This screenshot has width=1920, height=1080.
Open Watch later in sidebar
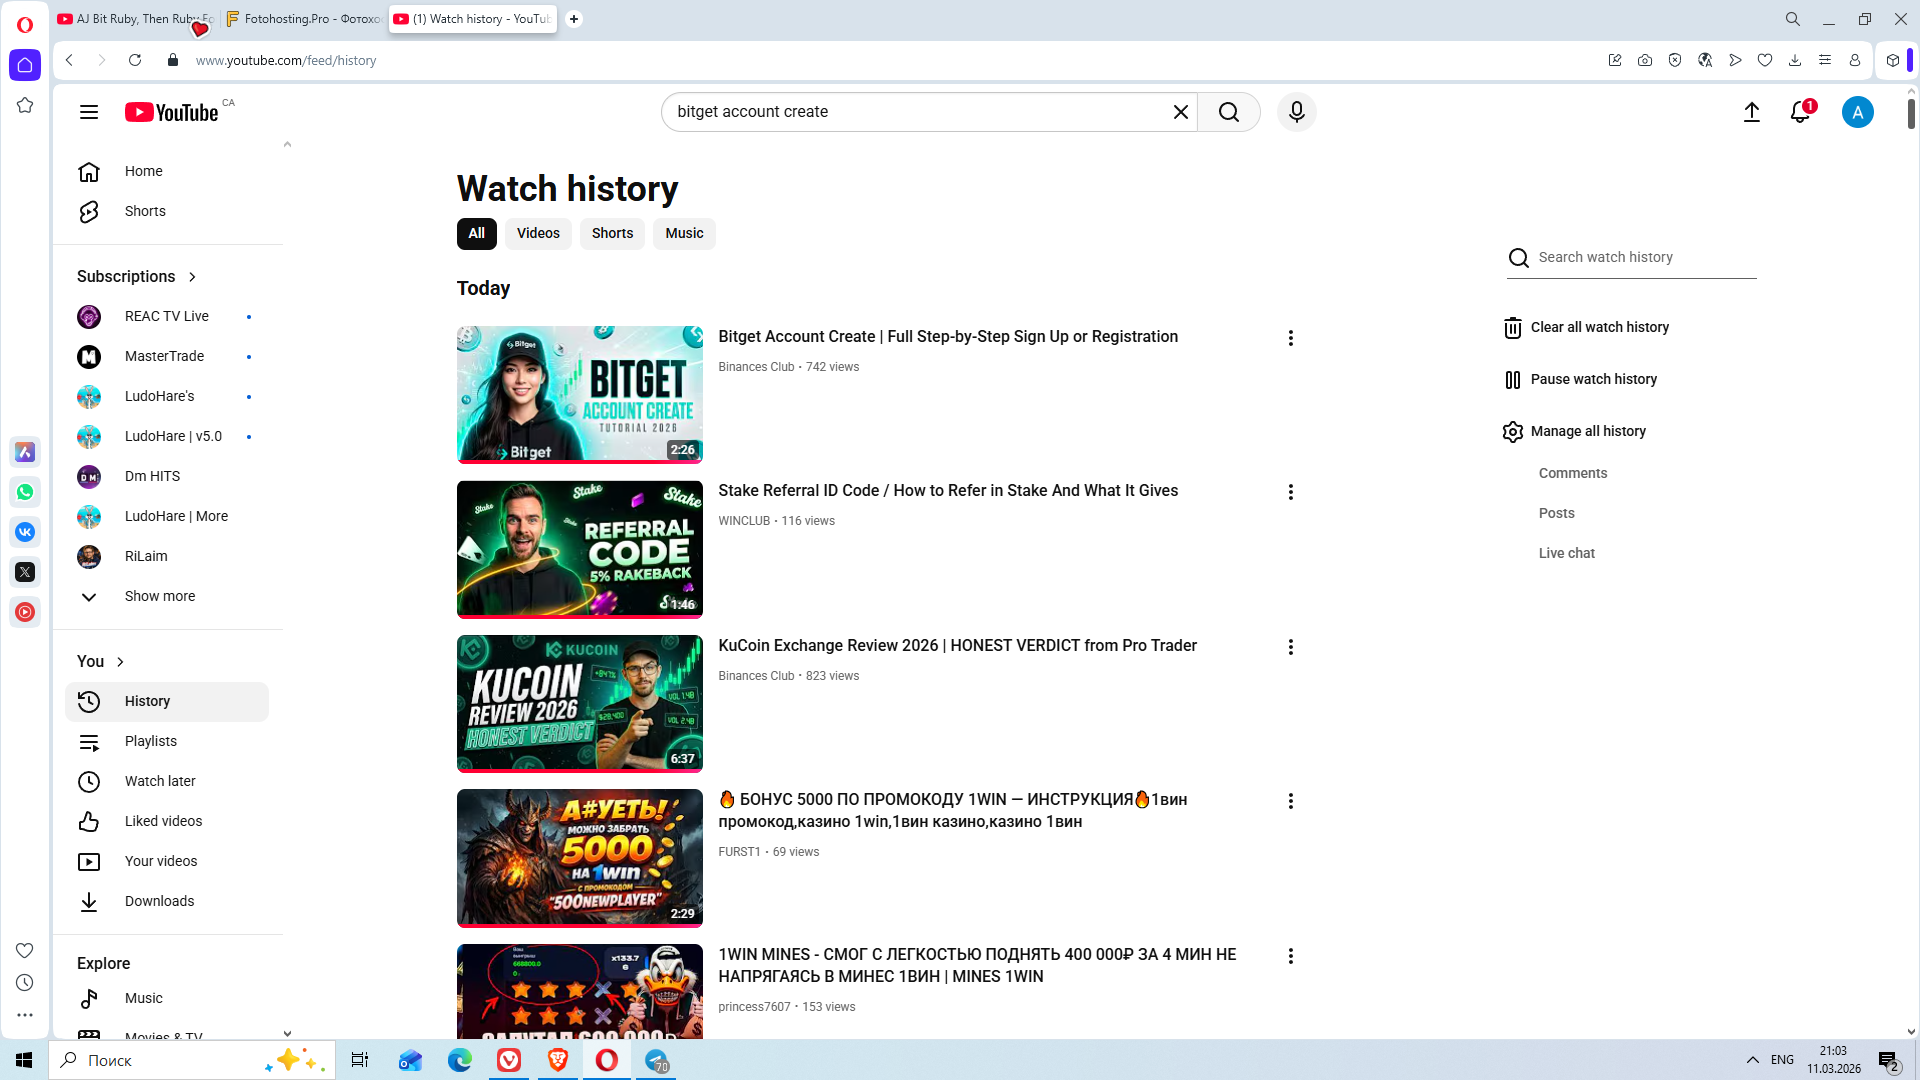(x=160, y=781)
